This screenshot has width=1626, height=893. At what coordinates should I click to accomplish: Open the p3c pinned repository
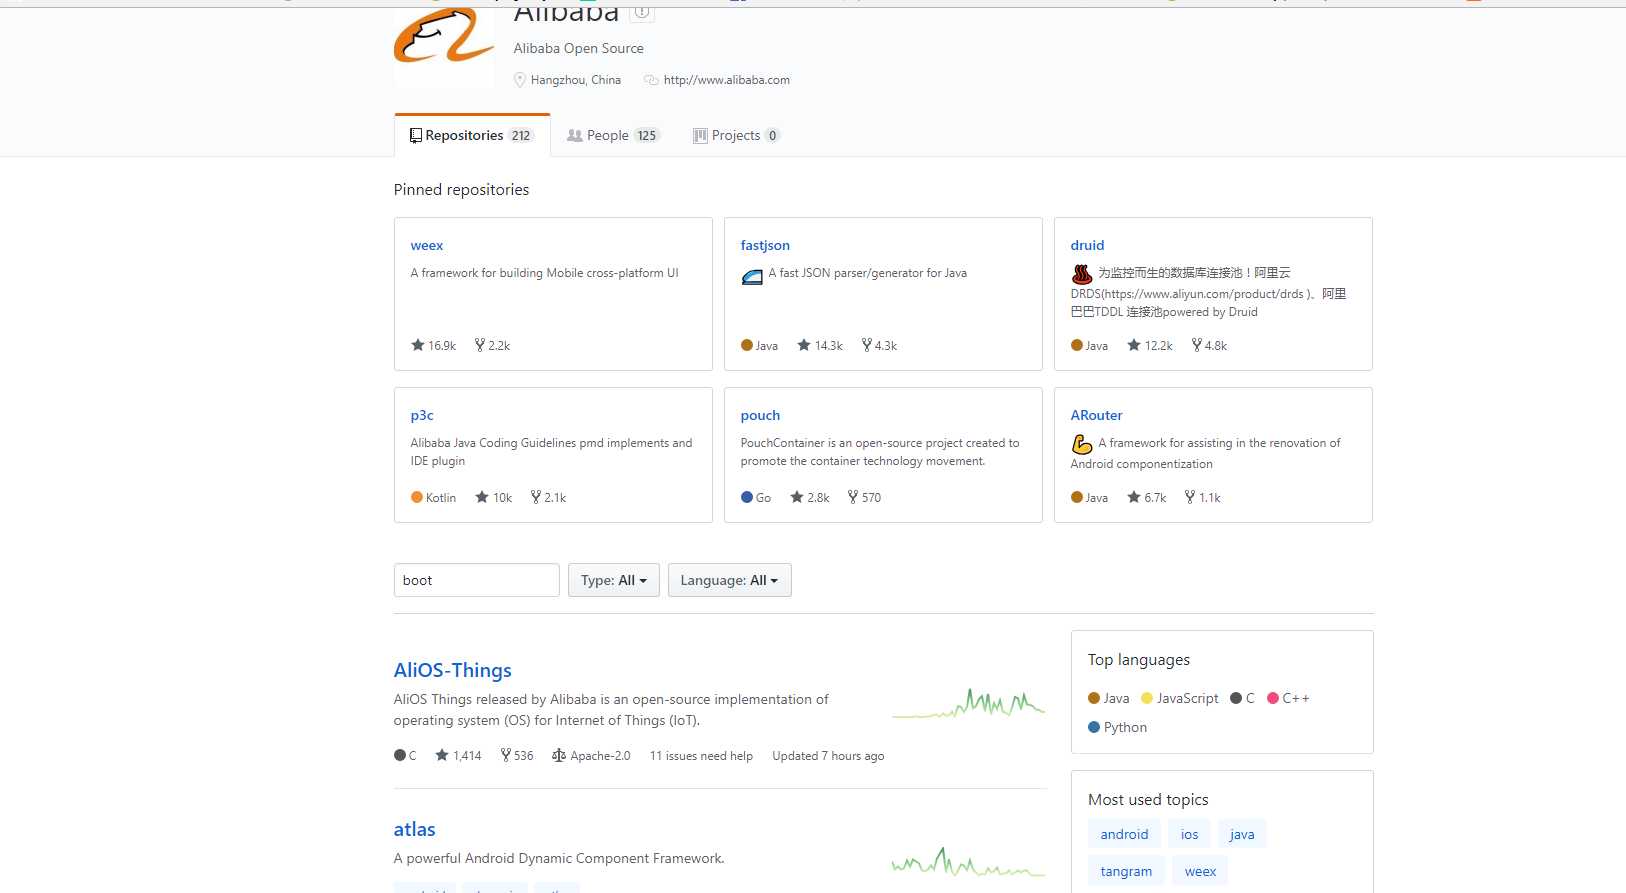[x=422, y=415]
